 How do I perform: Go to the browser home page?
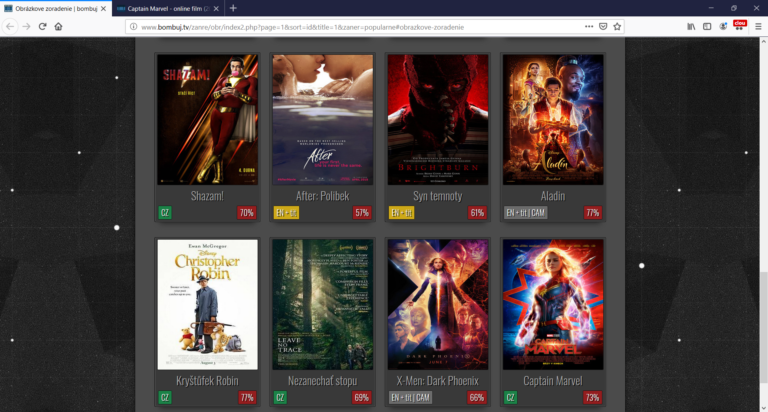[58, 26]
